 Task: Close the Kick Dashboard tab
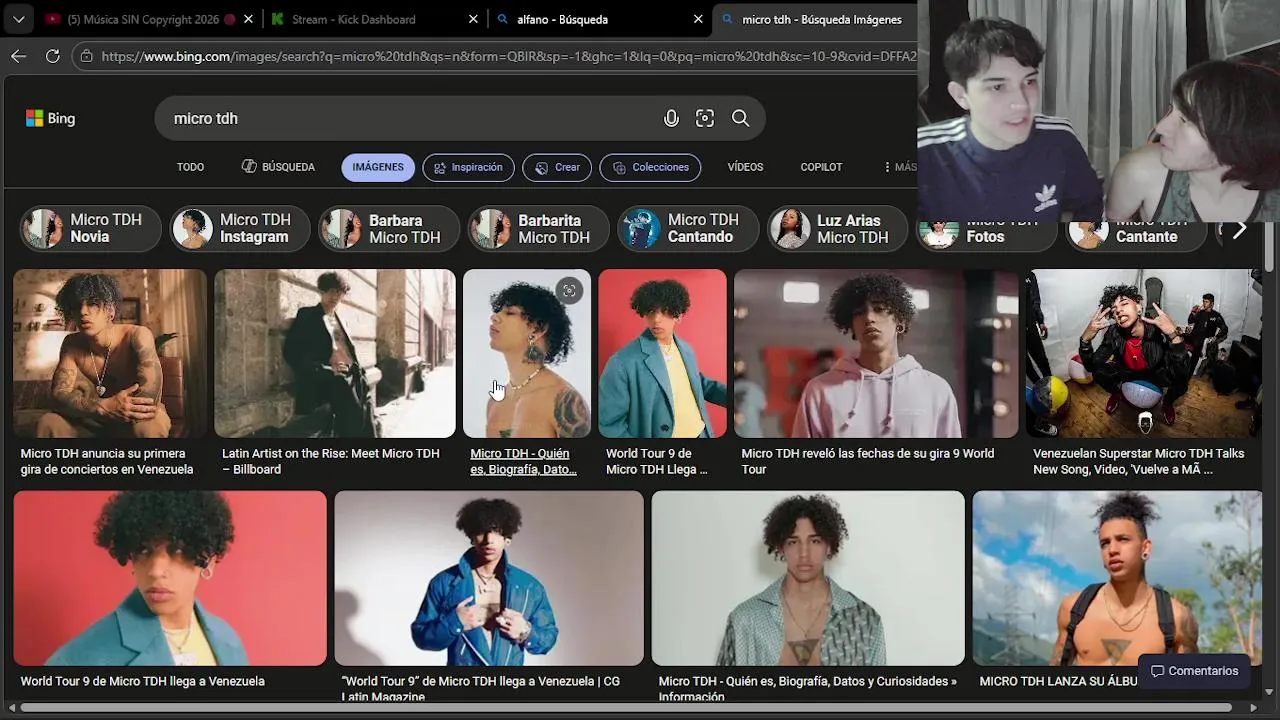click(x=473, y=19)
